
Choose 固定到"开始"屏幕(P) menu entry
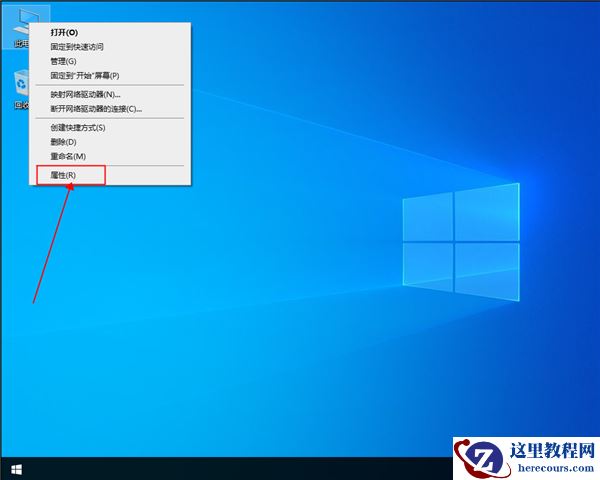110,76
